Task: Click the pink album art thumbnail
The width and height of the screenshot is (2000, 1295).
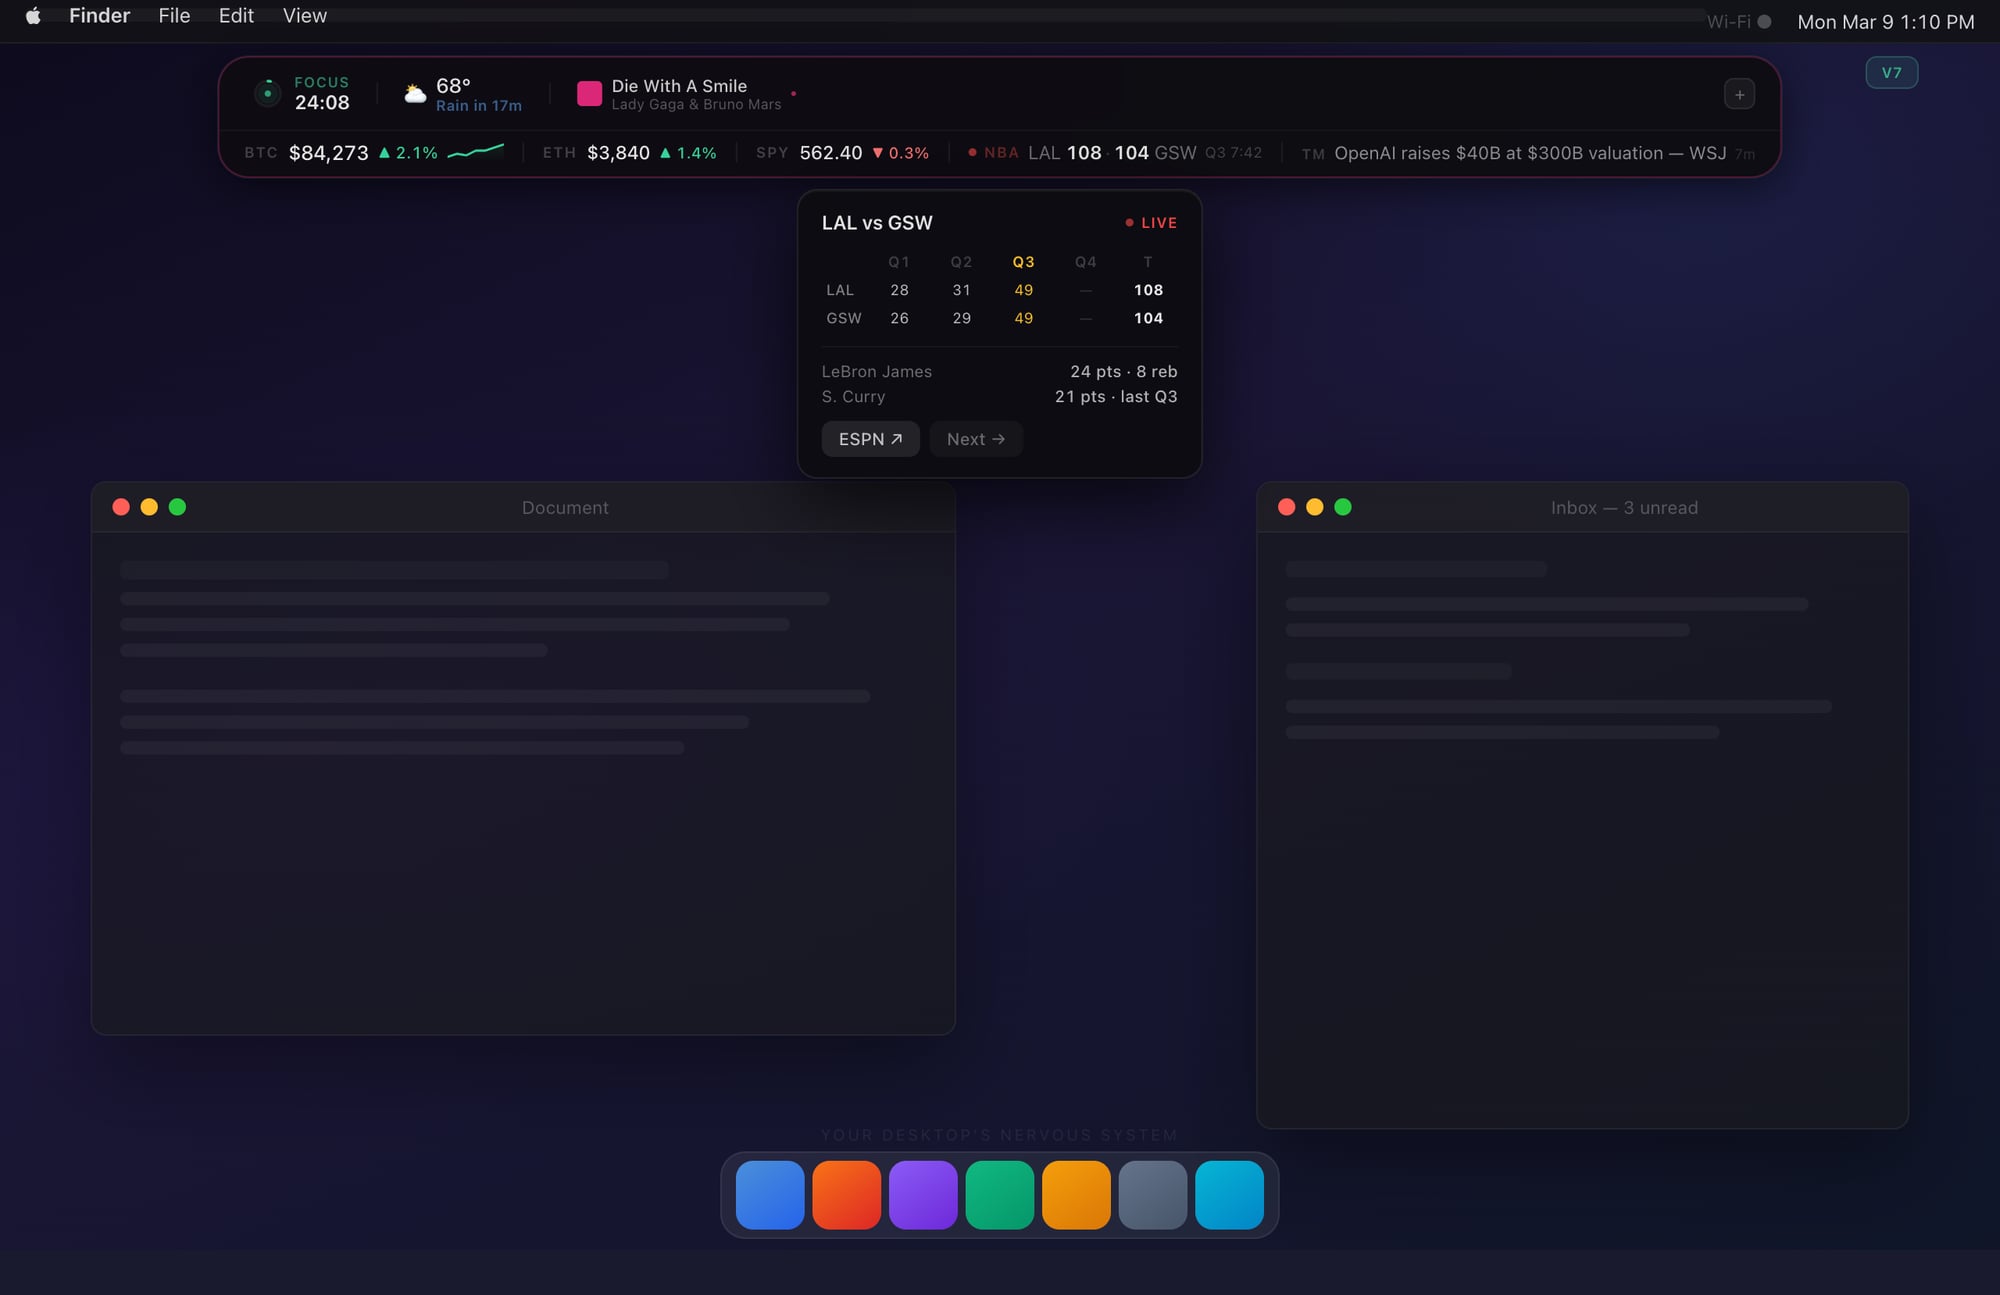Action: [x=589, y=94]
